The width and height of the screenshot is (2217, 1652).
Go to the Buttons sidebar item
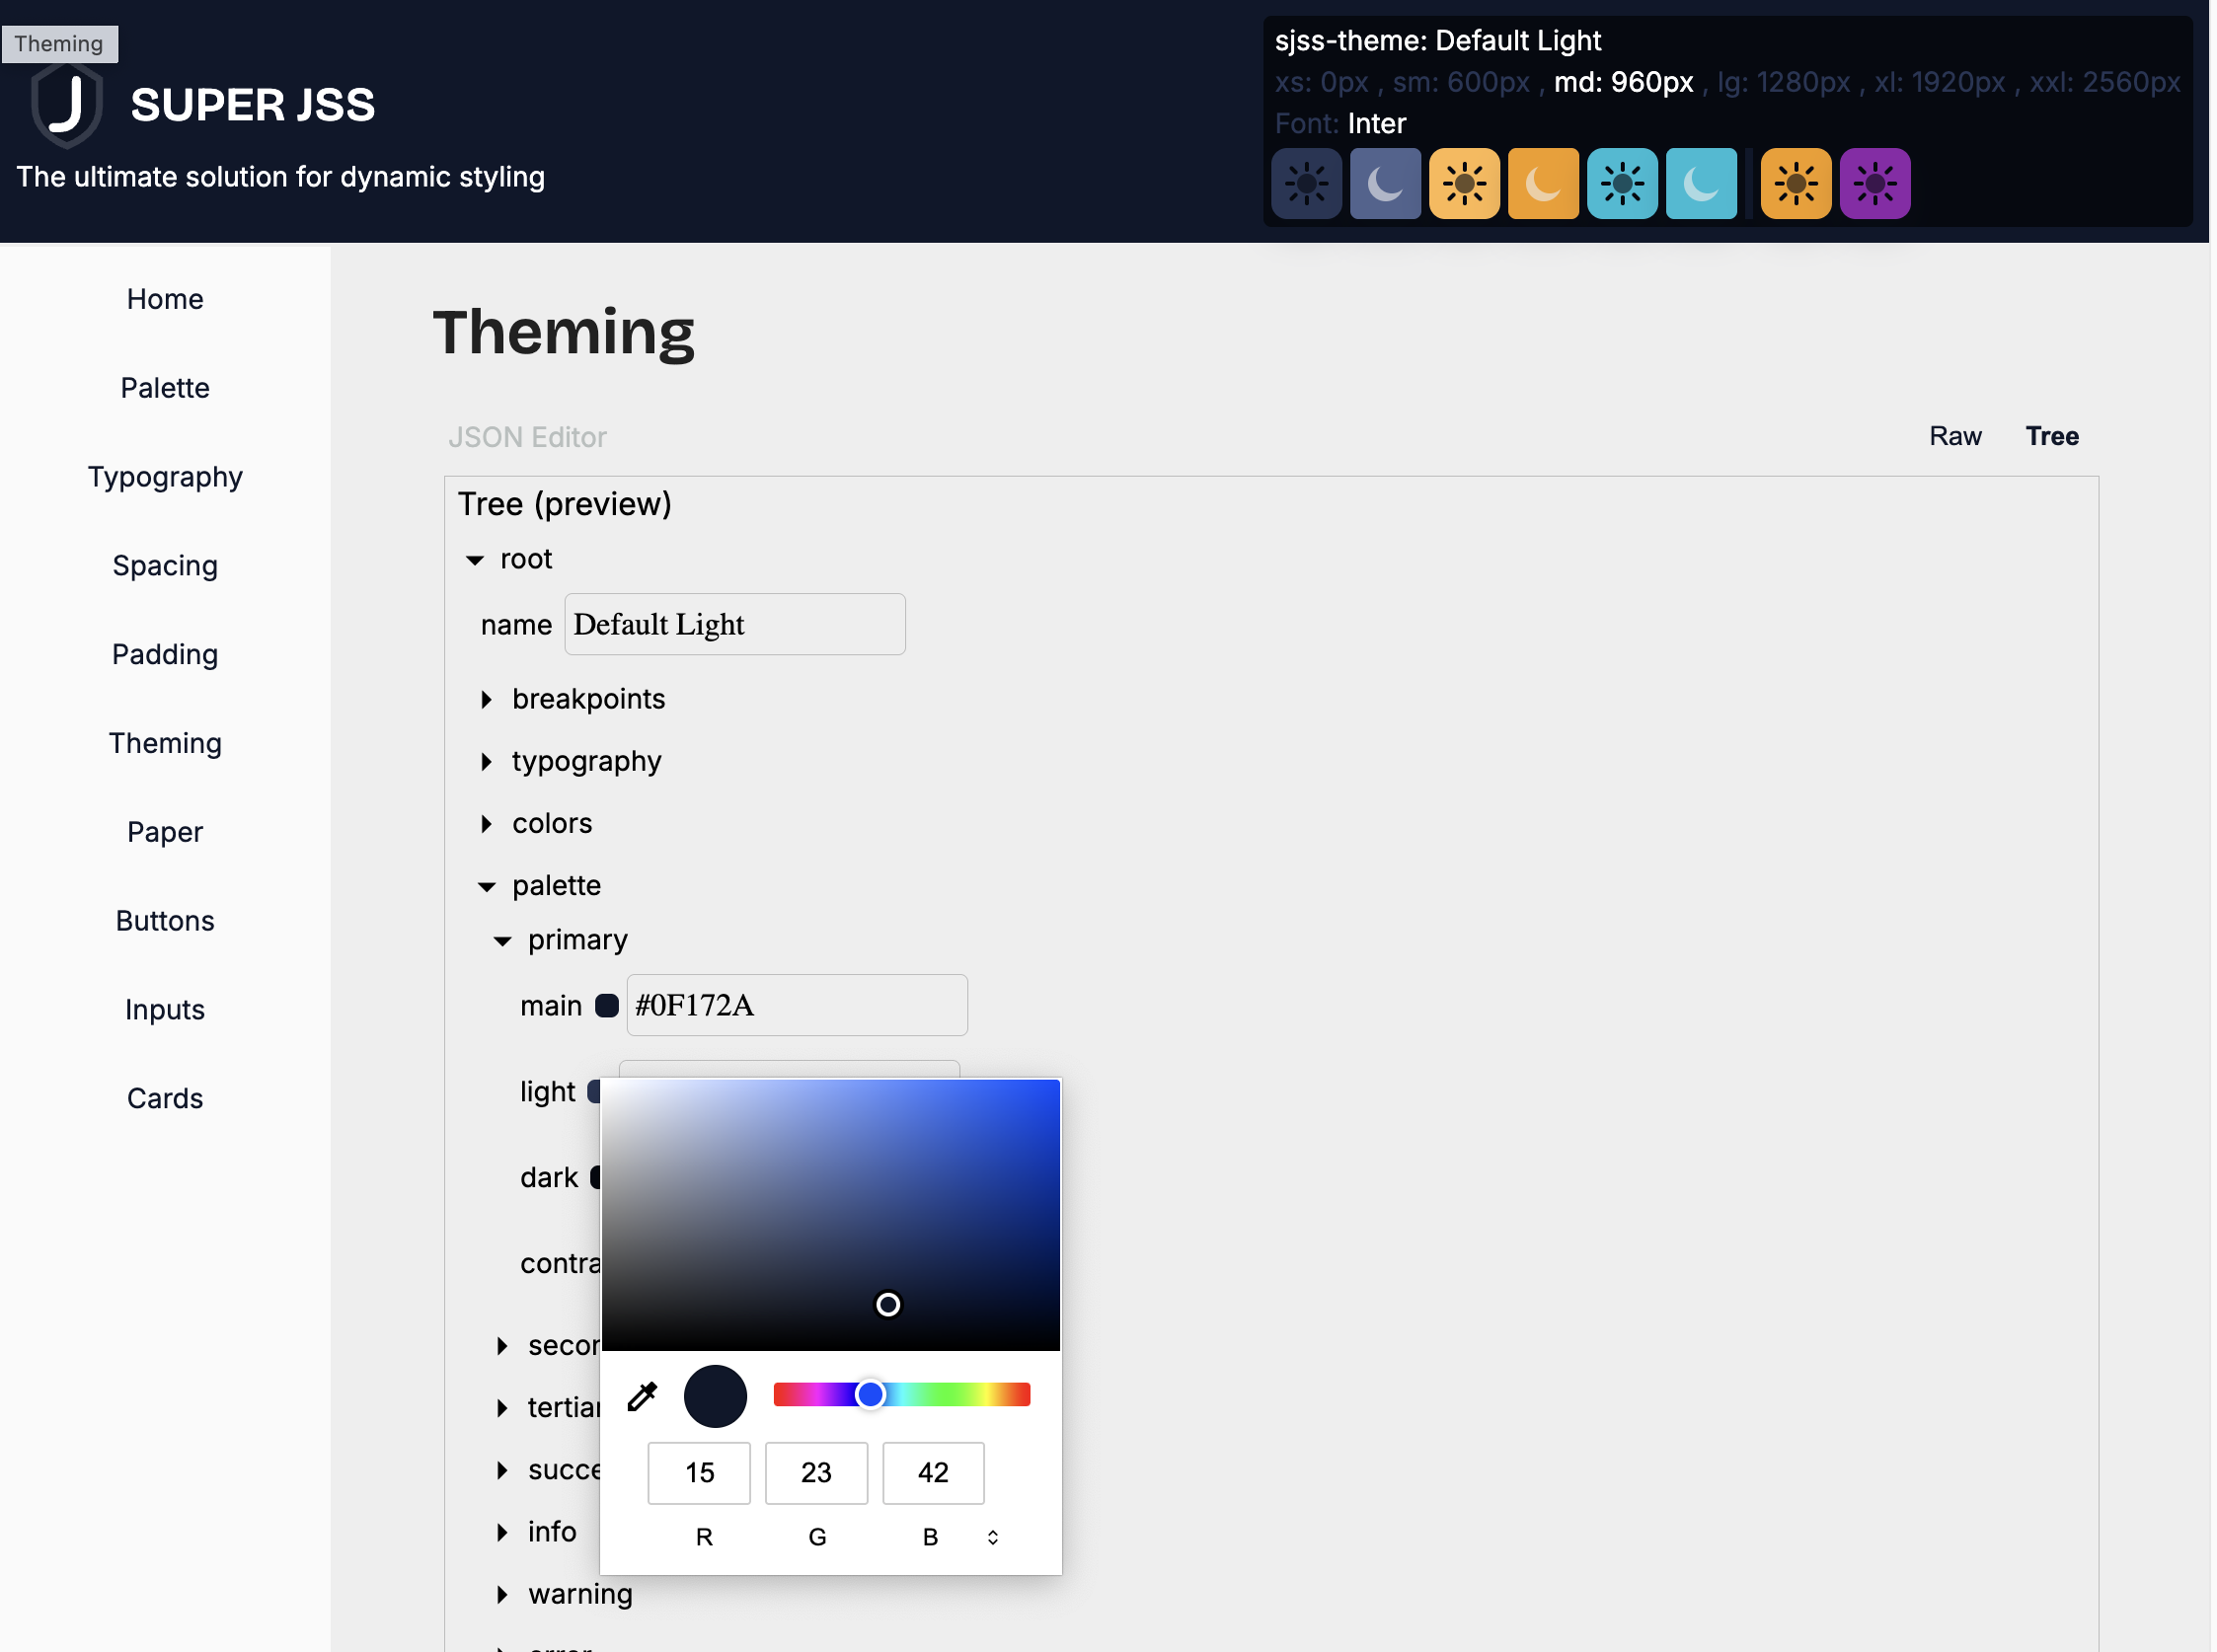[x=165, y=921]
